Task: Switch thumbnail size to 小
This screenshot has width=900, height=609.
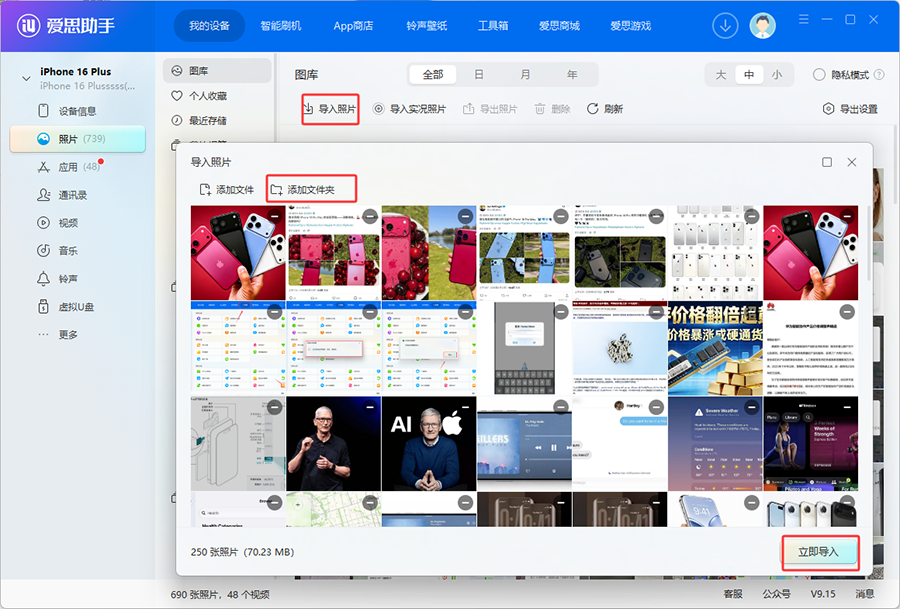Action: click(777, 75)
